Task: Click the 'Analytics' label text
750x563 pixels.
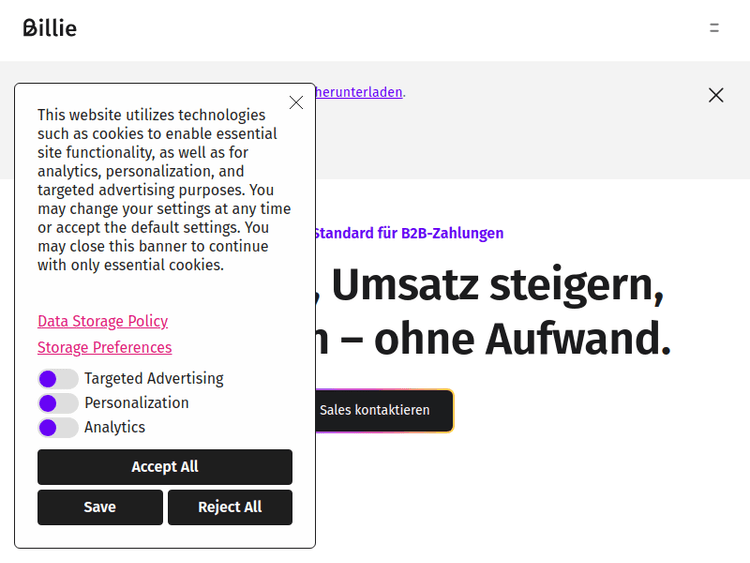Action: click(x=115, y=427)
